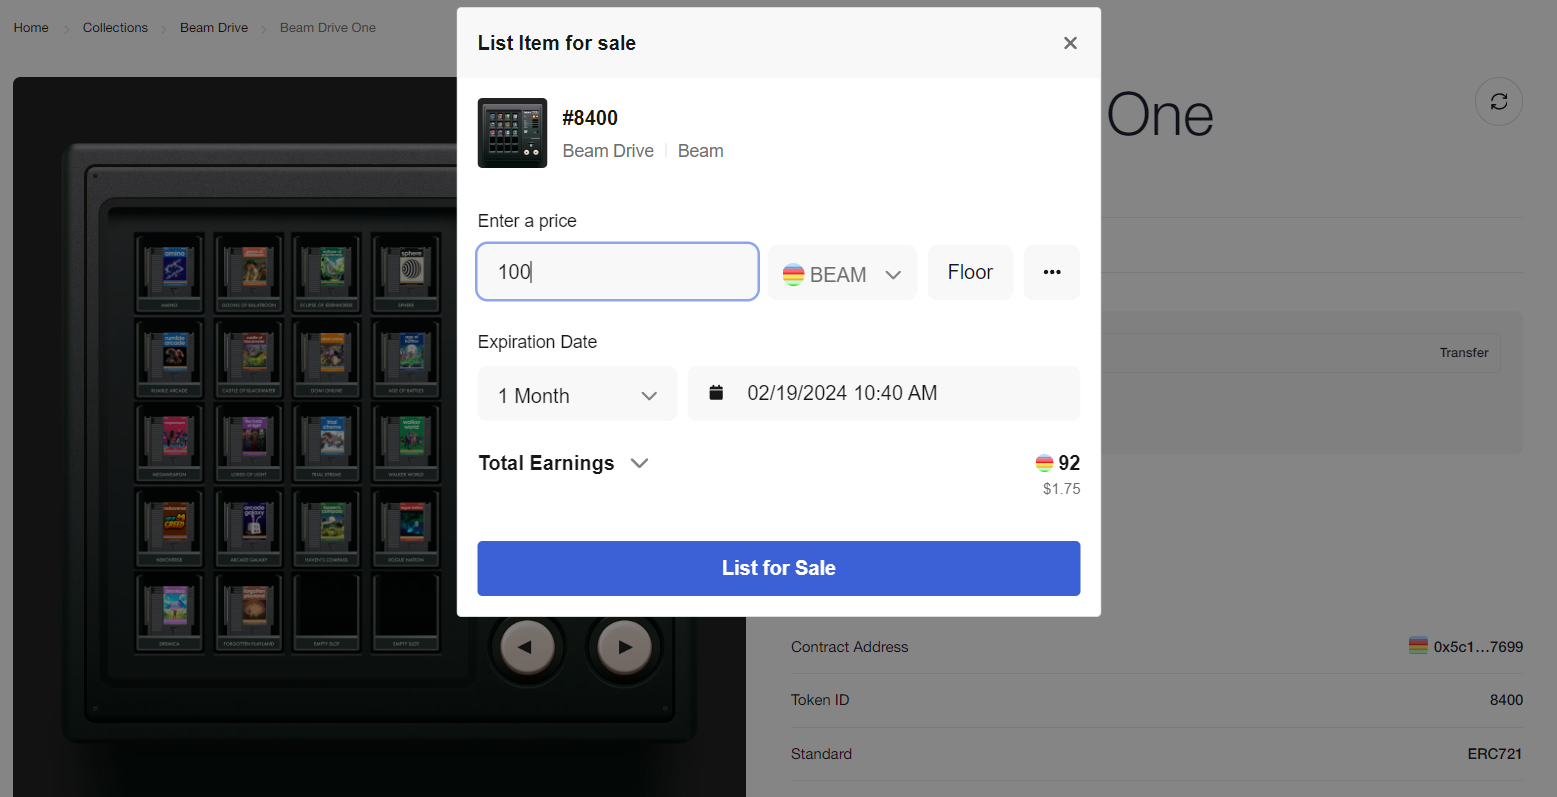Click the left arrow button on artwork
The width and height of the screenshot is (1557, 797).
[525, 647]
